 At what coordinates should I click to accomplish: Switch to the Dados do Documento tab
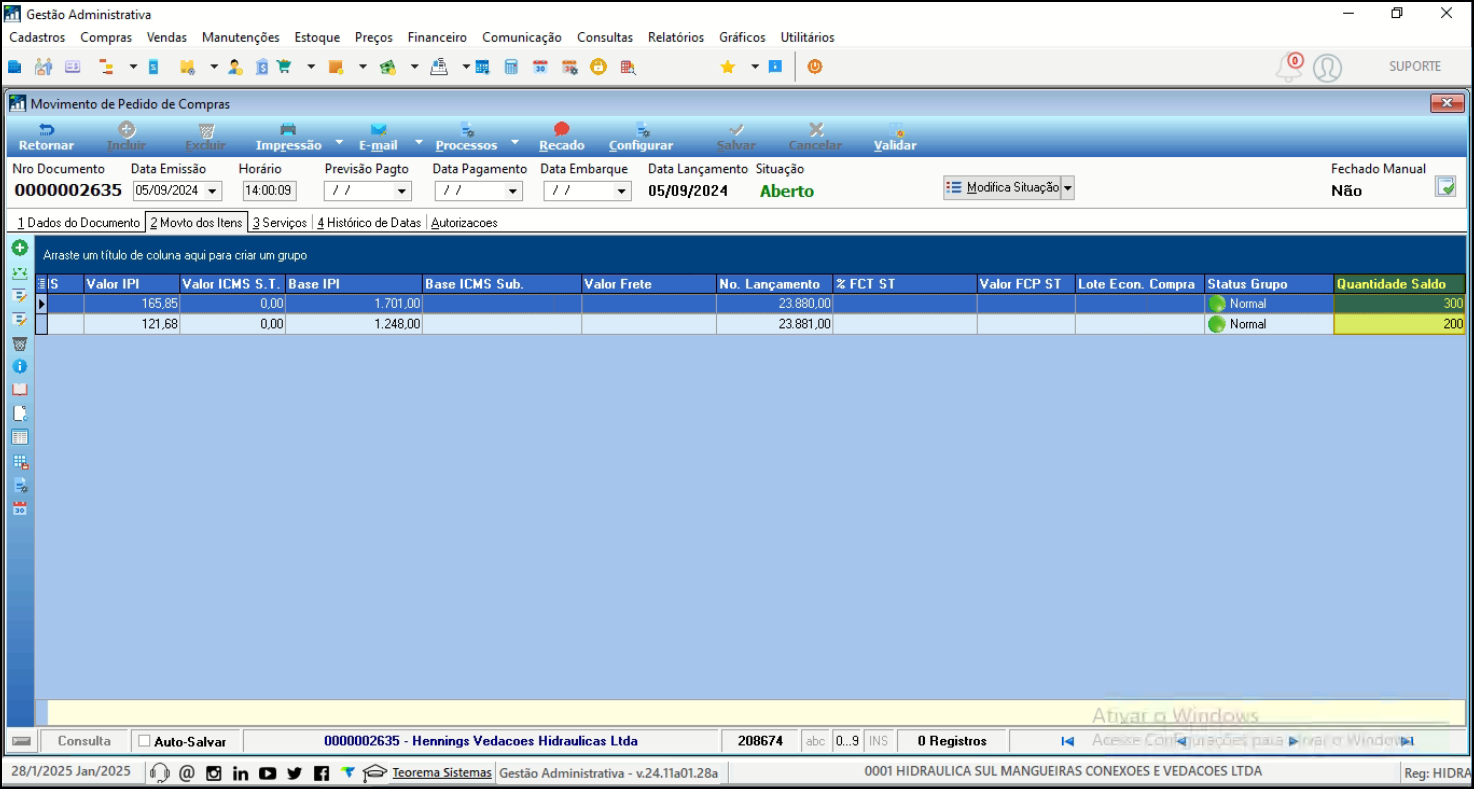tap(78, 223)
